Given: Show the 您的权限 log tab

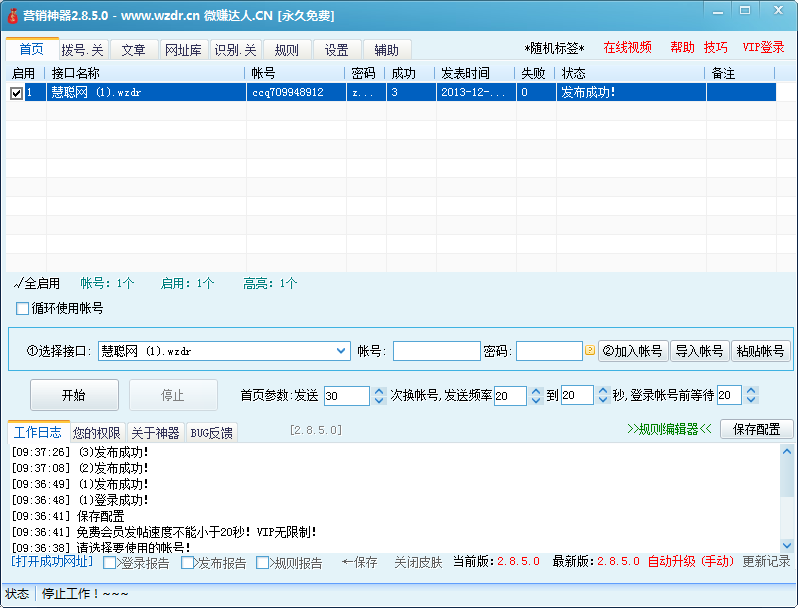Looking at the screenshot, I should coord(97,433).
